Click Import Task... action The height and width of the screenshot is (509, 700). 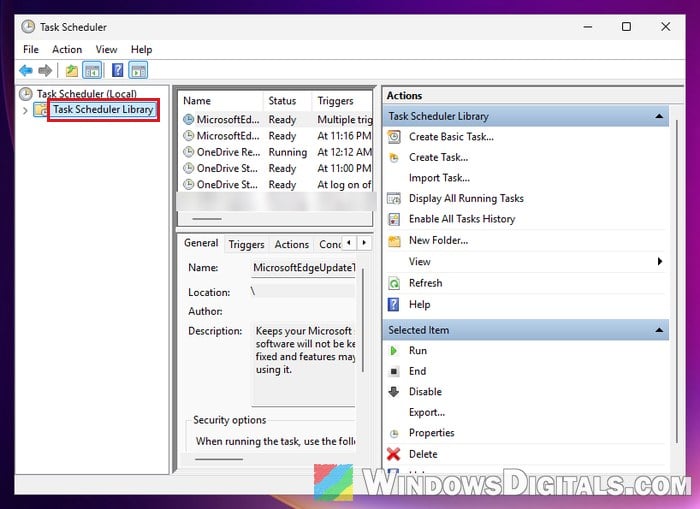[x=439, y=178]
